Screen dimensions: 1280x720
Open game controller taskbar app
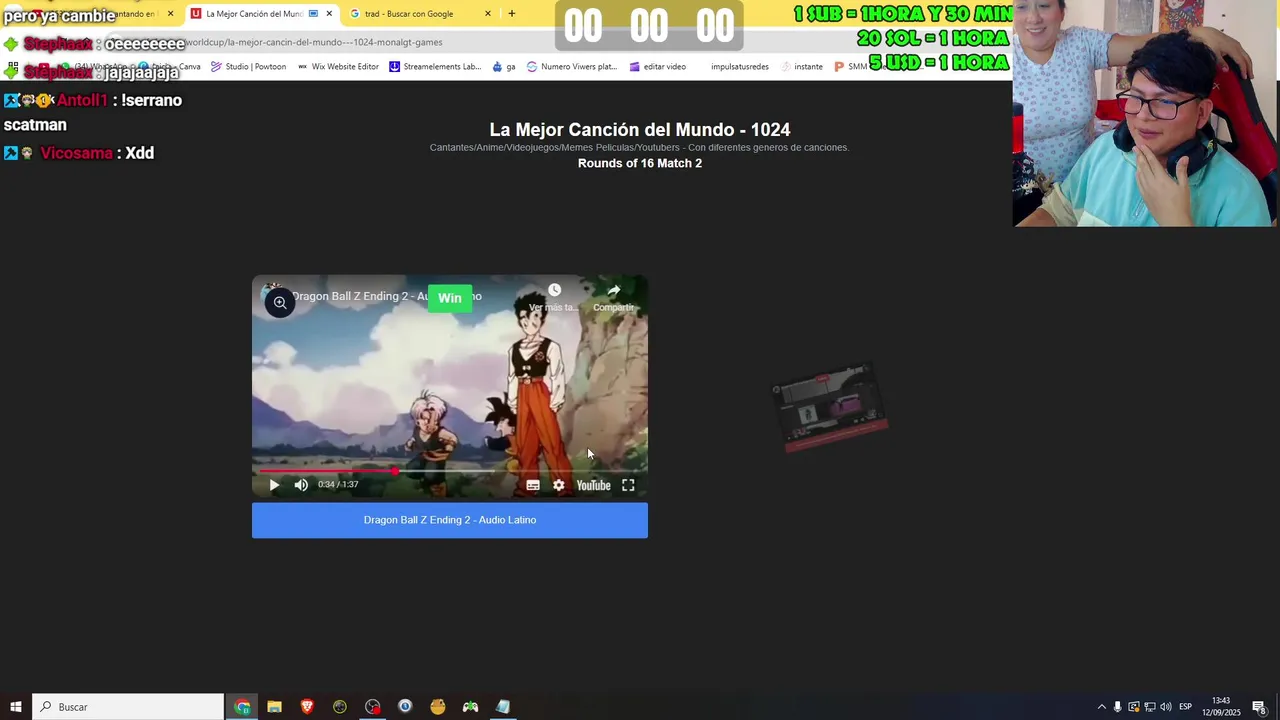coord(470,707)
